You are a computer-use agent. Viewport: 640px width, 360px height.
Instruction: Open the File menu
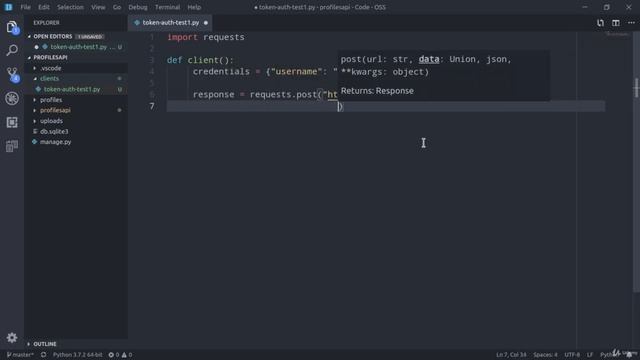25,7
